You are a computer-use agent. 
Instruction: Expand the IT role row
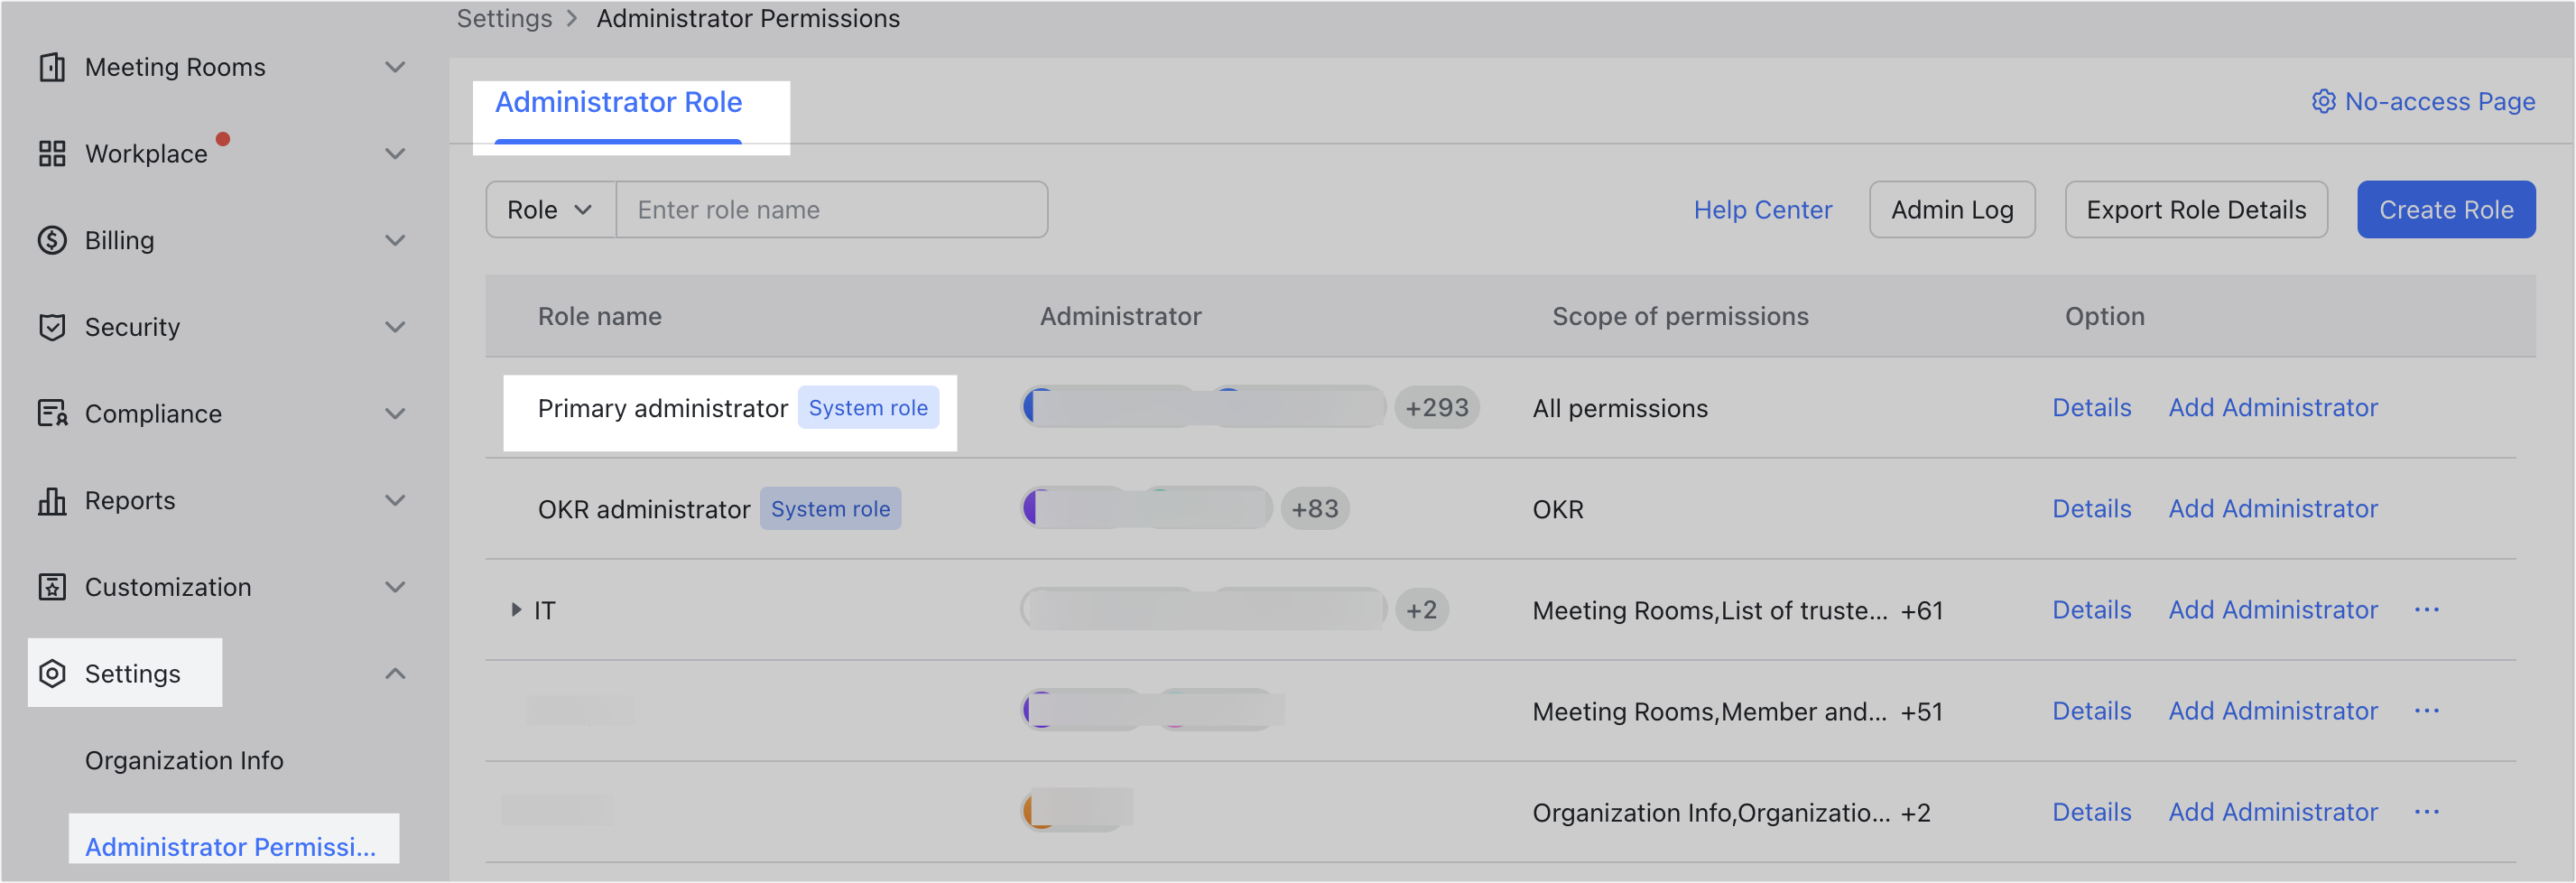[x=516, y=610]
